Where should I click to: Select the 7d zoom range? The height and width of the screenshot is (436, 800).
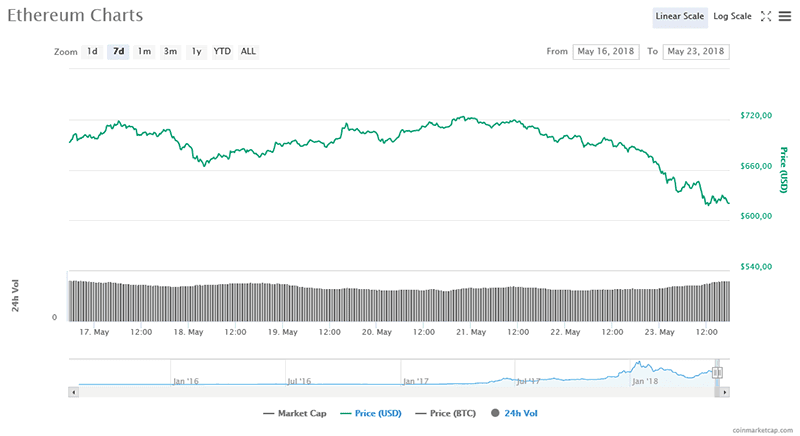click(x=118, y=51)
